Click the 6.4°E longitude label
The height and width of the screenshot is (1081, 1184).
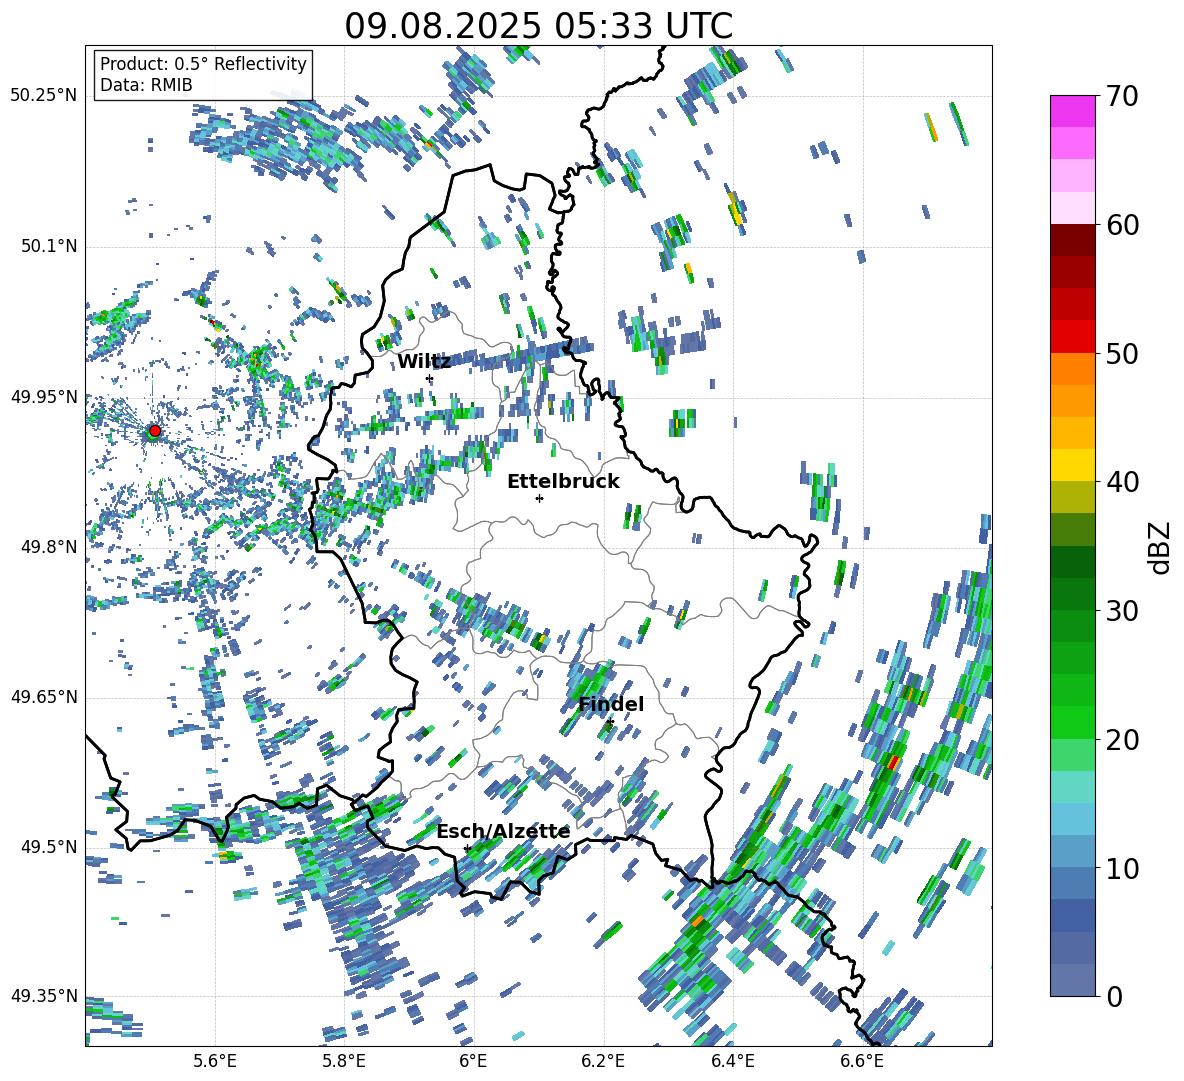[732, 1062]
